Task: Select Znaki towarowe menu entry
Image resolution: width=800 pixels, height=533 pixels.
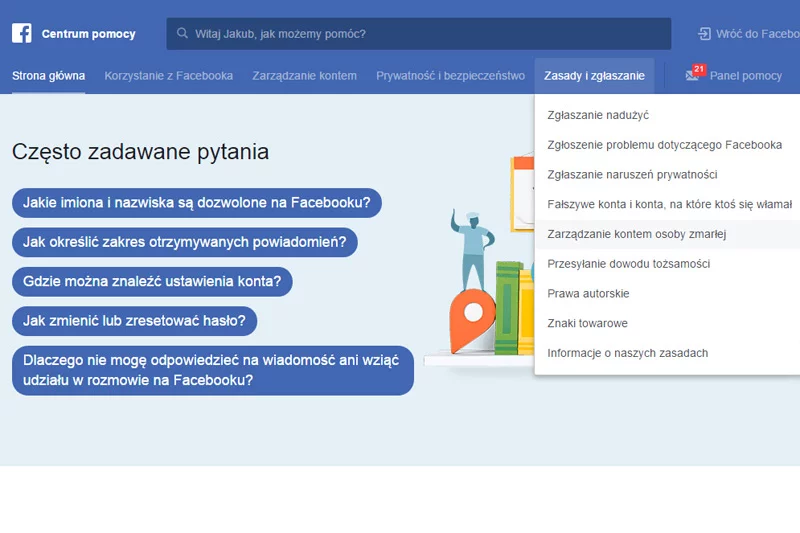Action: coord(667,323)
